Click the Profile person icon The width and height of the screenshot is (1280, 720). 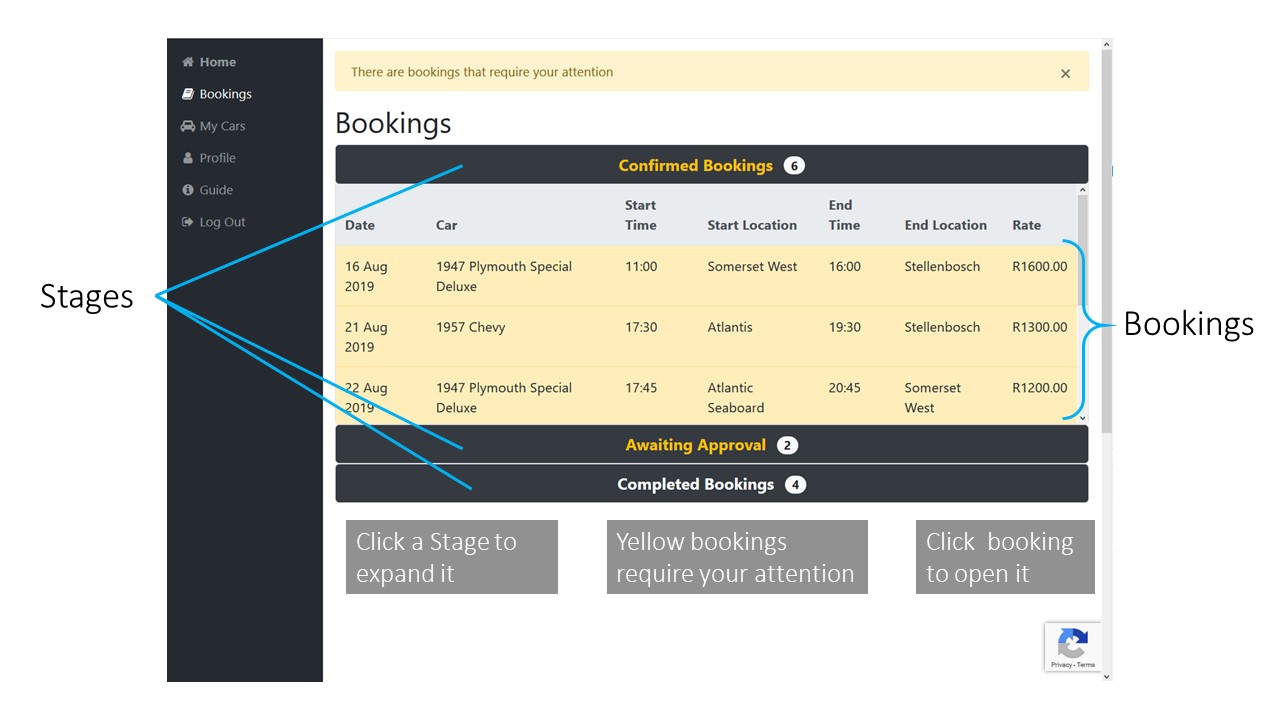187,158
